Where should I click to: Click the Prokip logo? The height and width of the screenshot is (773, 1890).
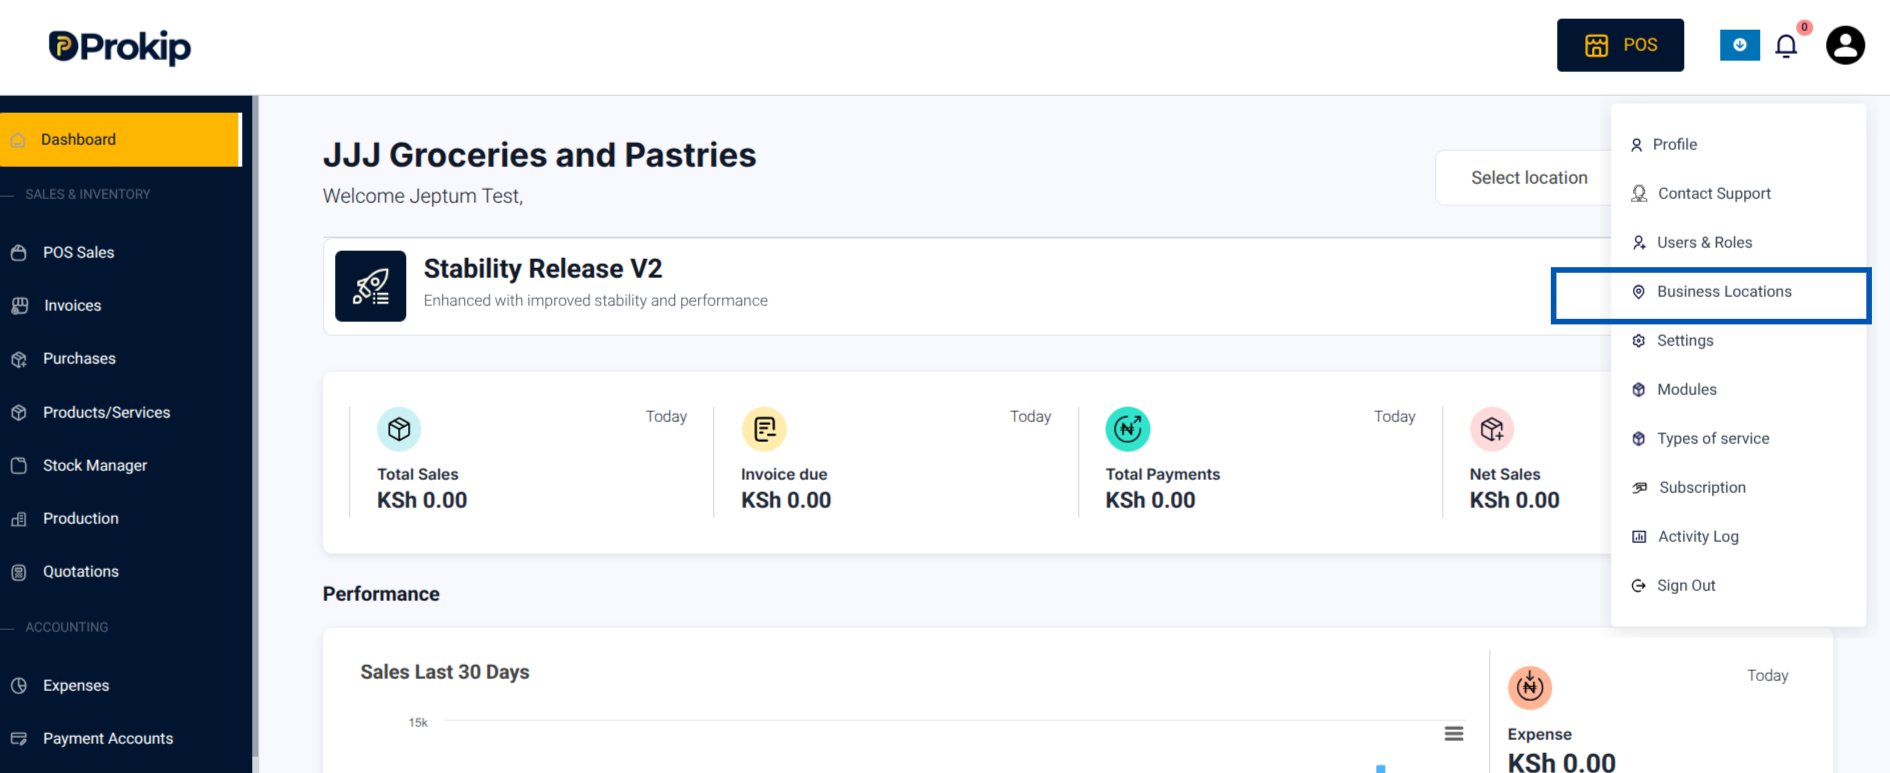[120, 47]
